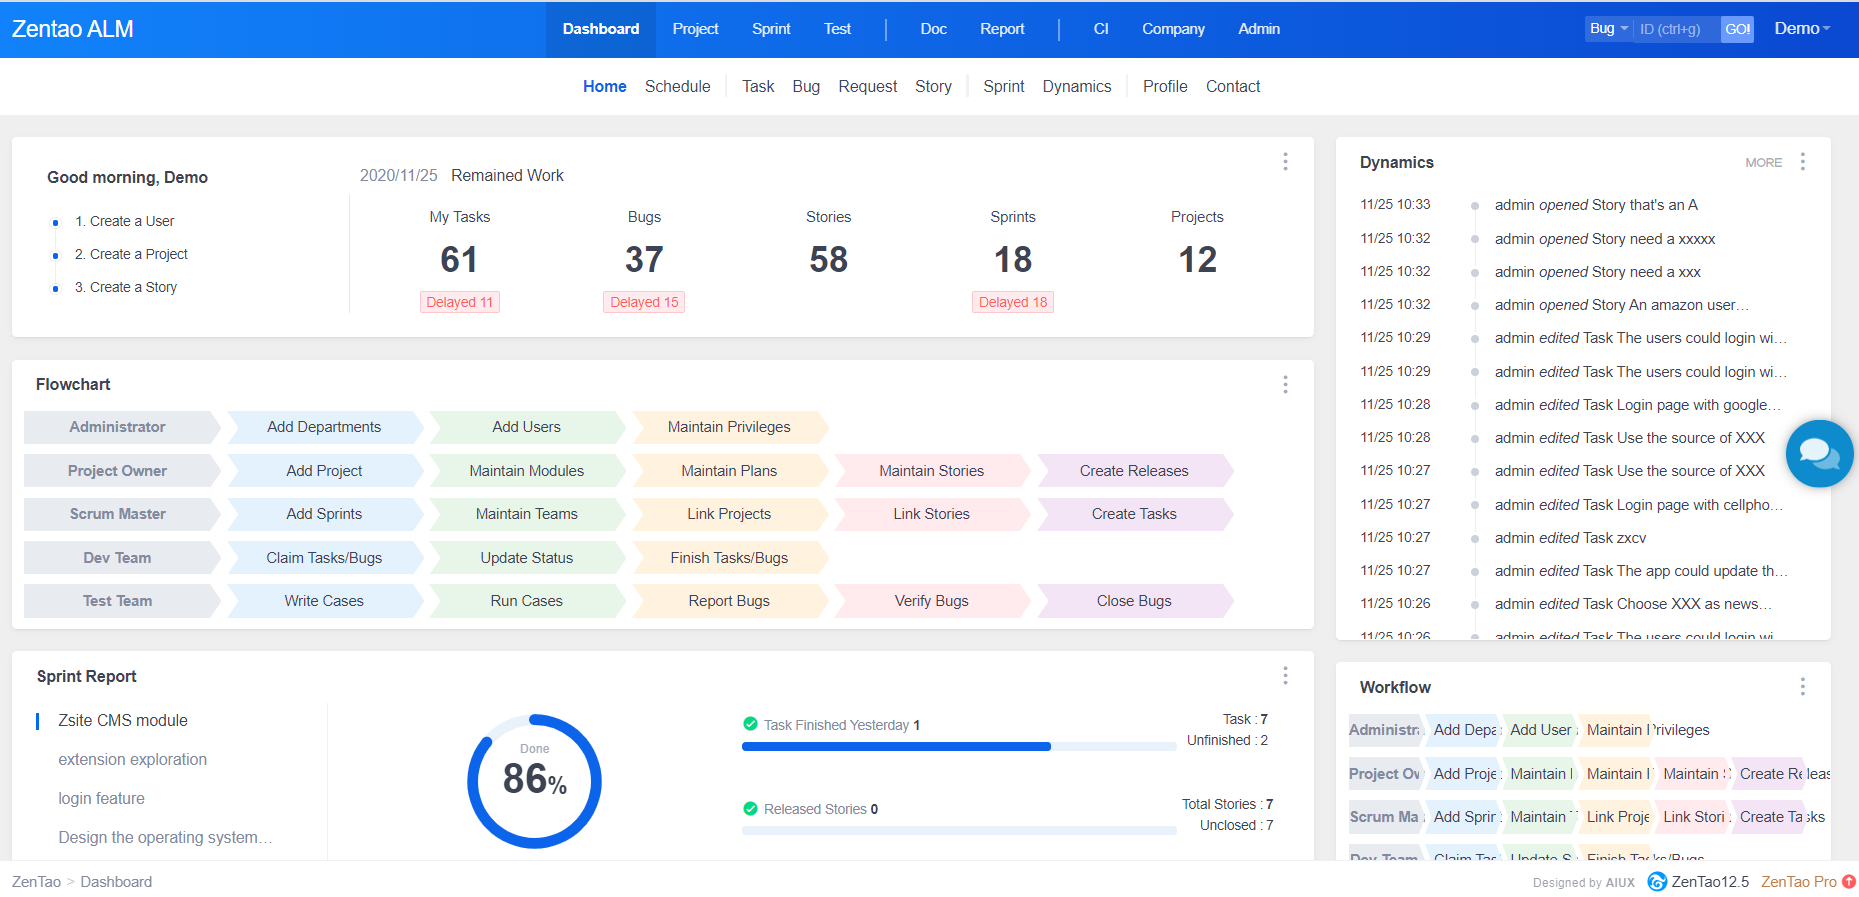This screenshot has height=897, width=1859.
Task: Open the blue chat bubble icon
Action: (1819, 453)
